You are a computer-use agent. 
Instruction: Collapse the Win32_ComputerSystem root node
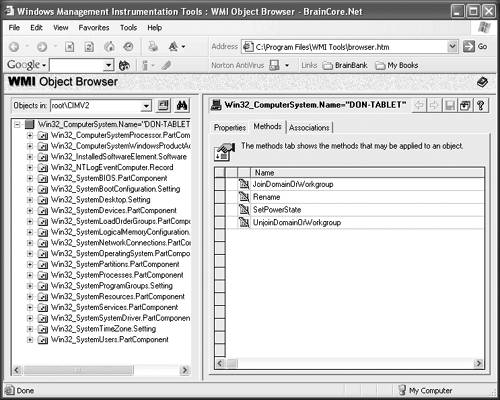17,125
